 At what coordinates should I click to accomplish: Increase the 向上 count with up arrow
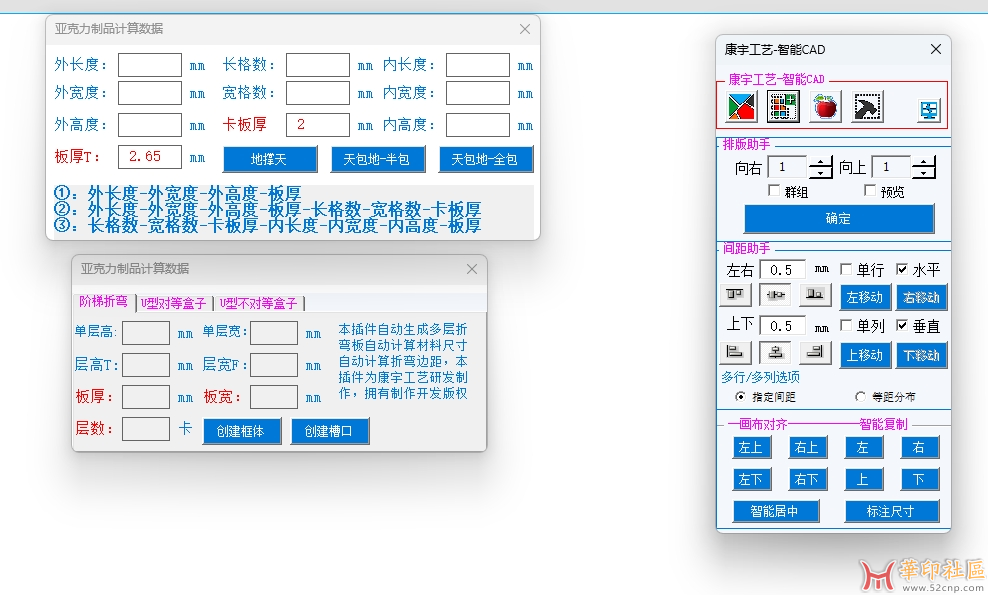(x=924, y=163)
